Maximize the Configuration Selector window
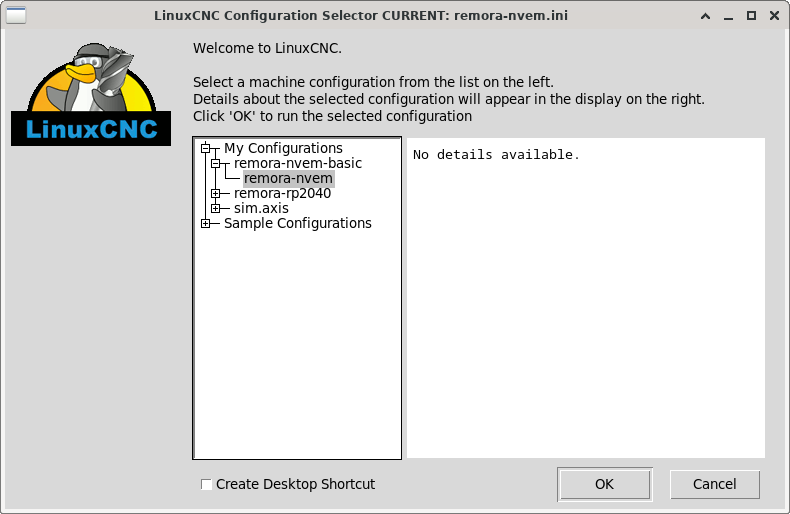The height and width of the screenshot is (514, 790). 751,16
